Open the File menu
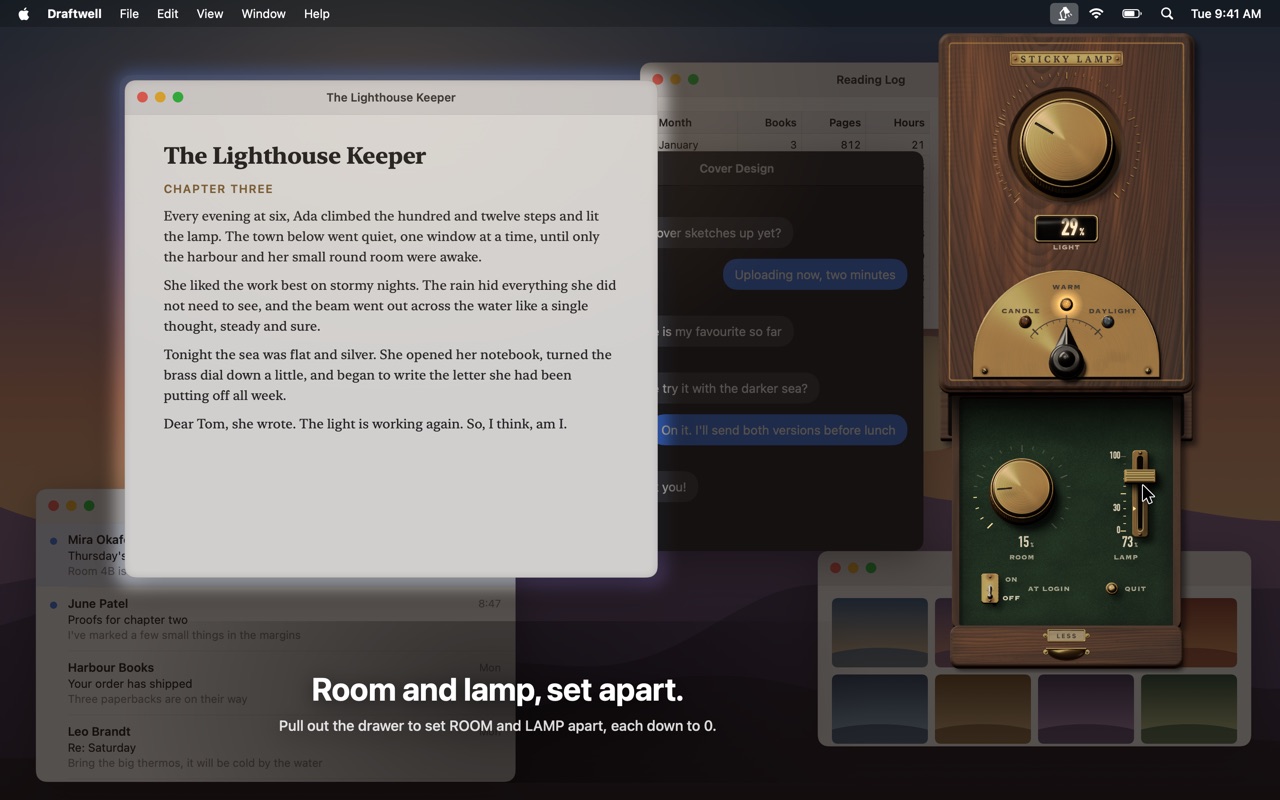Screen dimensions: 1280x800 click(129, 14)
